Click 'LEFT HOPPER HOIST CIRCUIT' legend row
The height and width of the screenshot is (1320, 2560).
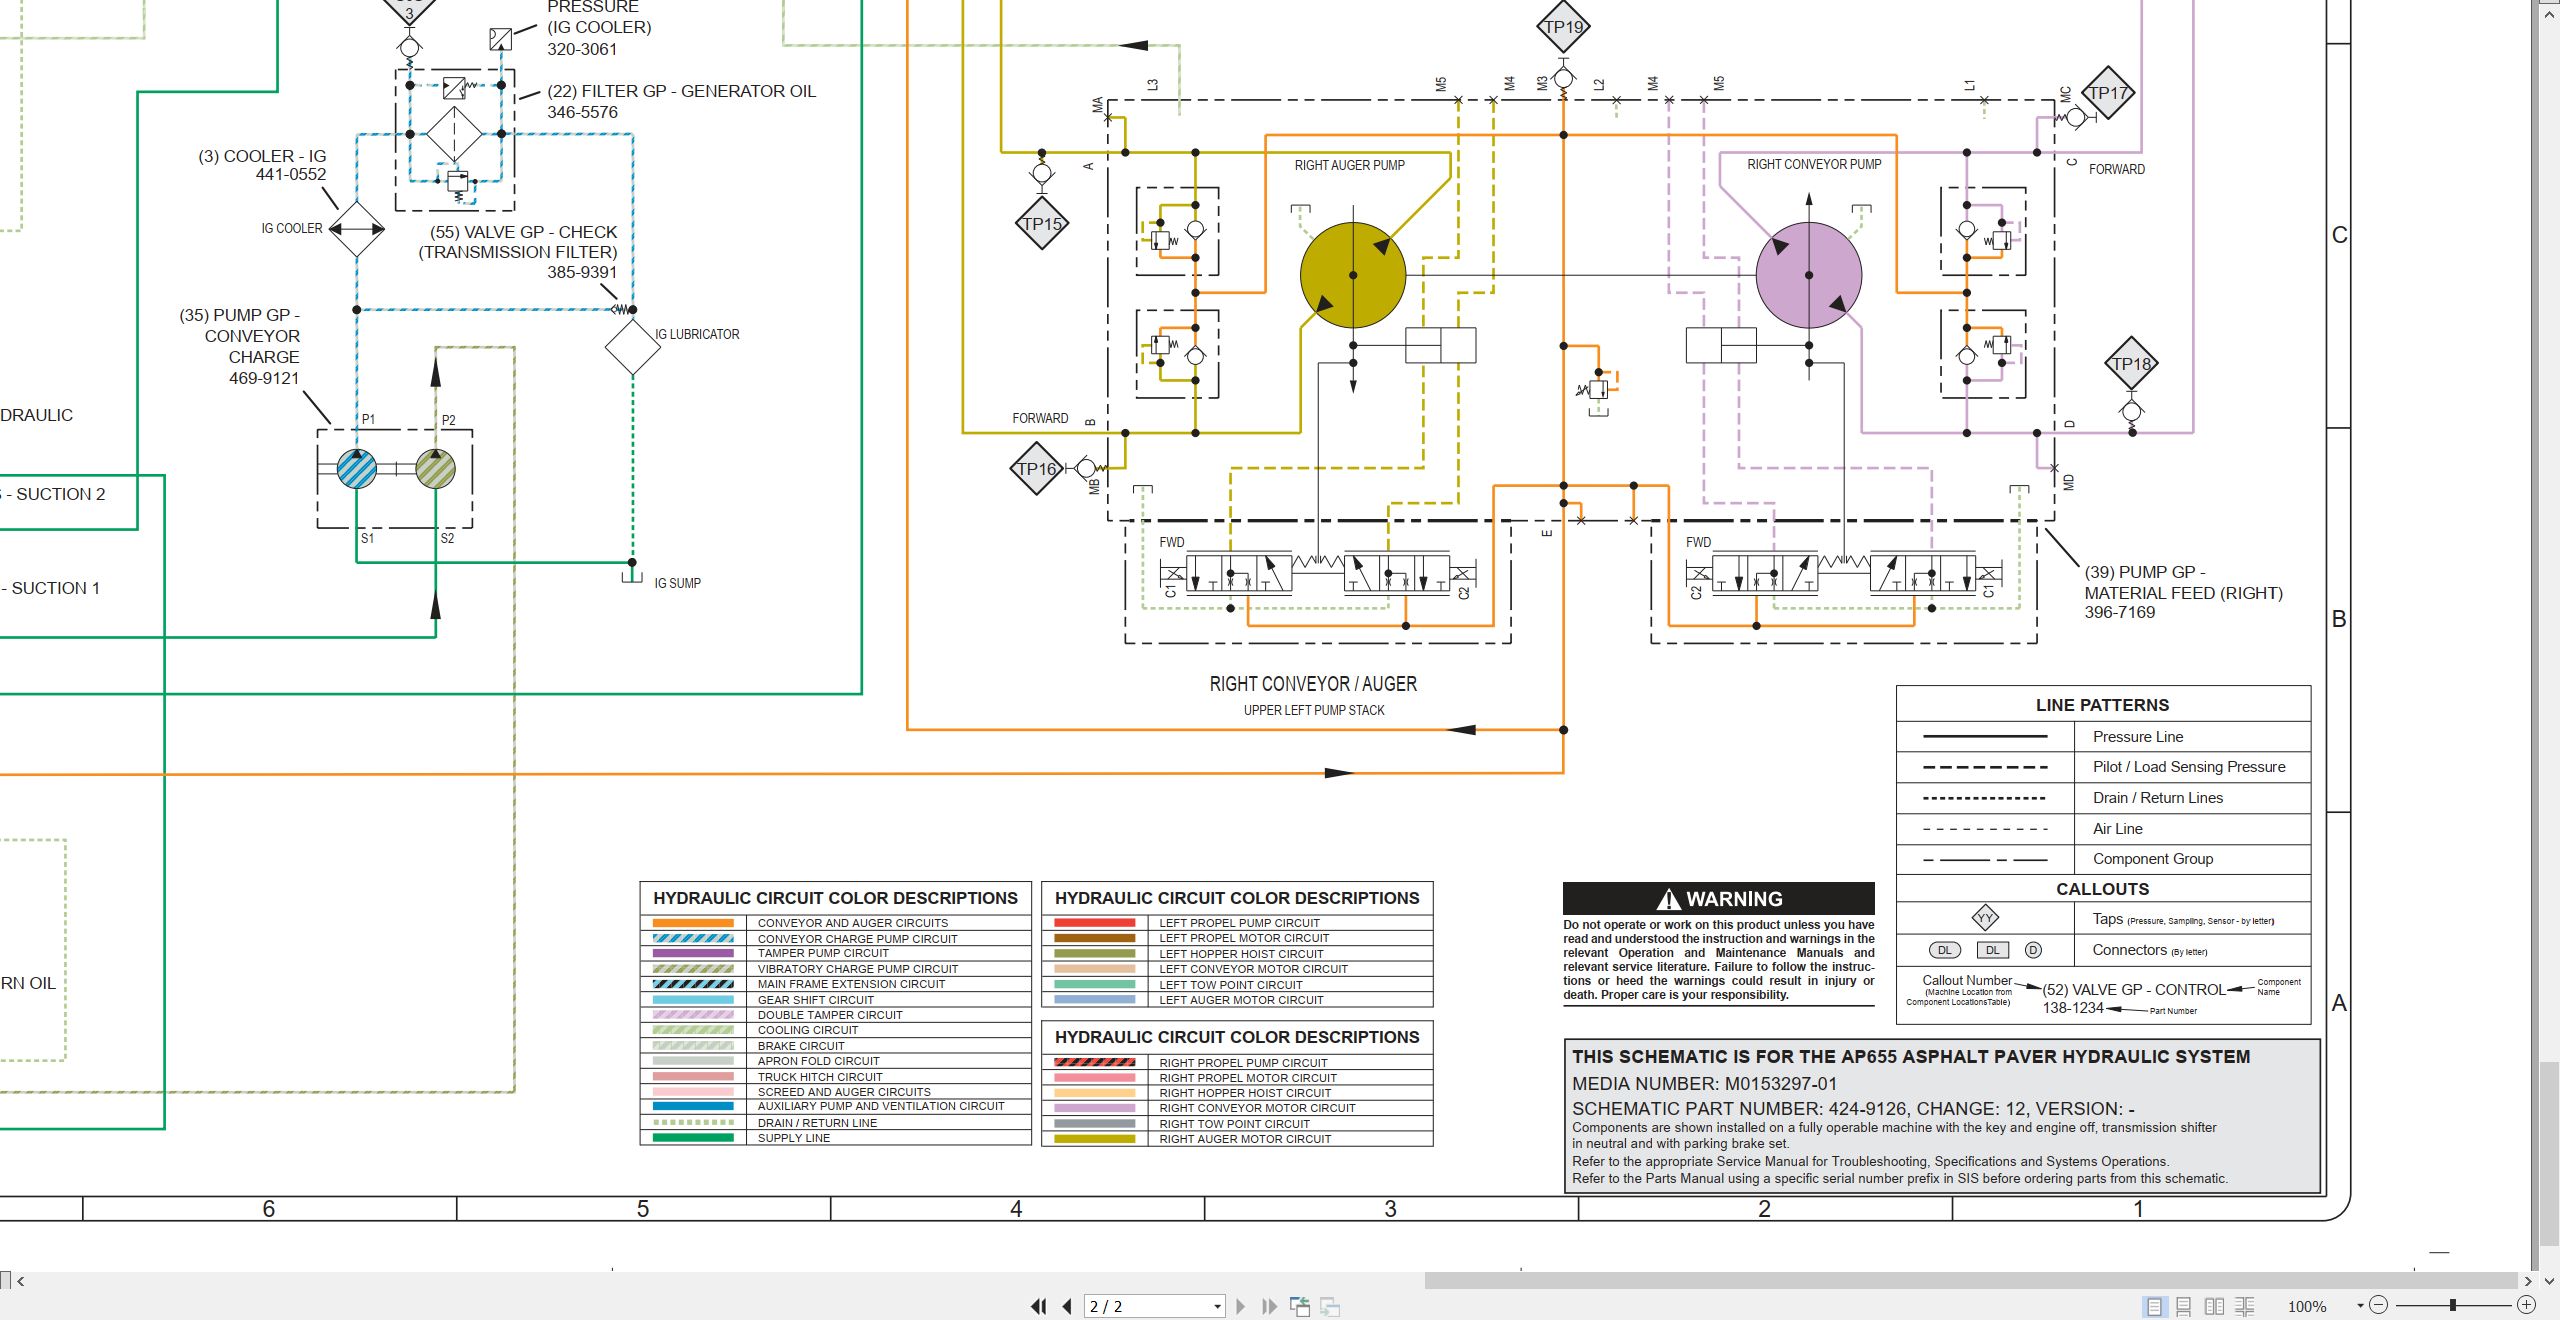(x=1237, y=954)
